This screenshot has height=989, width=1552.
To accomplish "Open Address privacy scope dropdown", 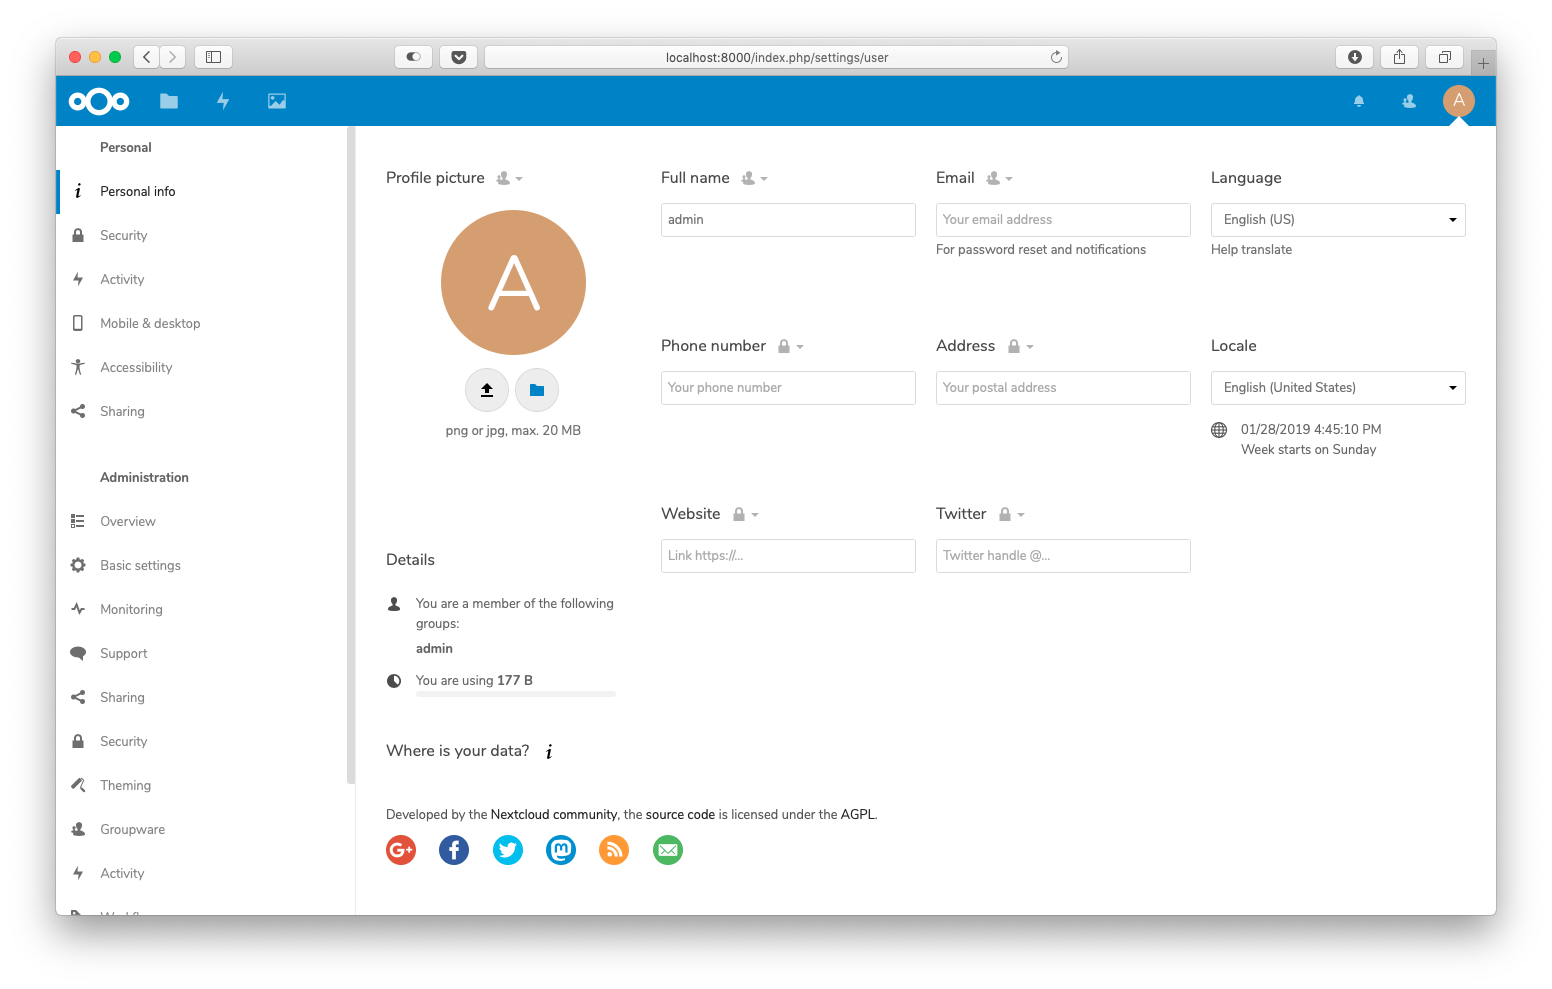I will pyautogui.click(x=1021, y=346).
